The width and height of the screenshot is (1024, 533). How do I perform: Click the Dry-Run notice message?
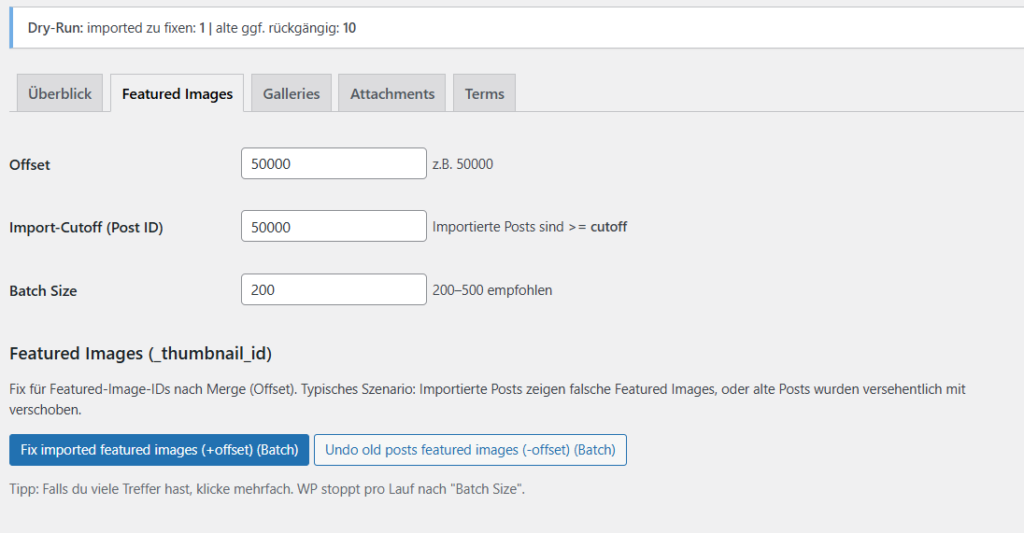pyautogui.click(x=192, y=28)
